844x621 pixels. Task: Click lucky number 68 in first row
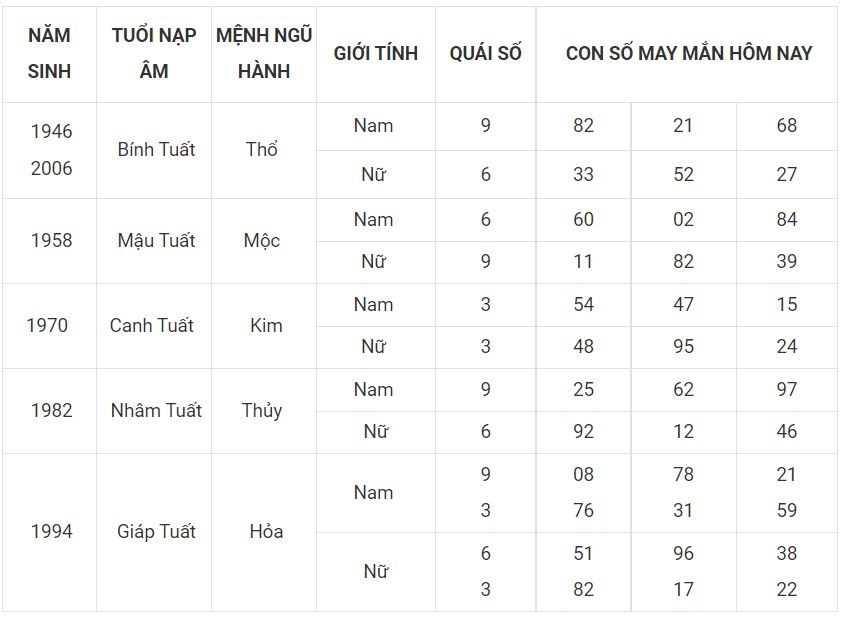tap(786, 126)
